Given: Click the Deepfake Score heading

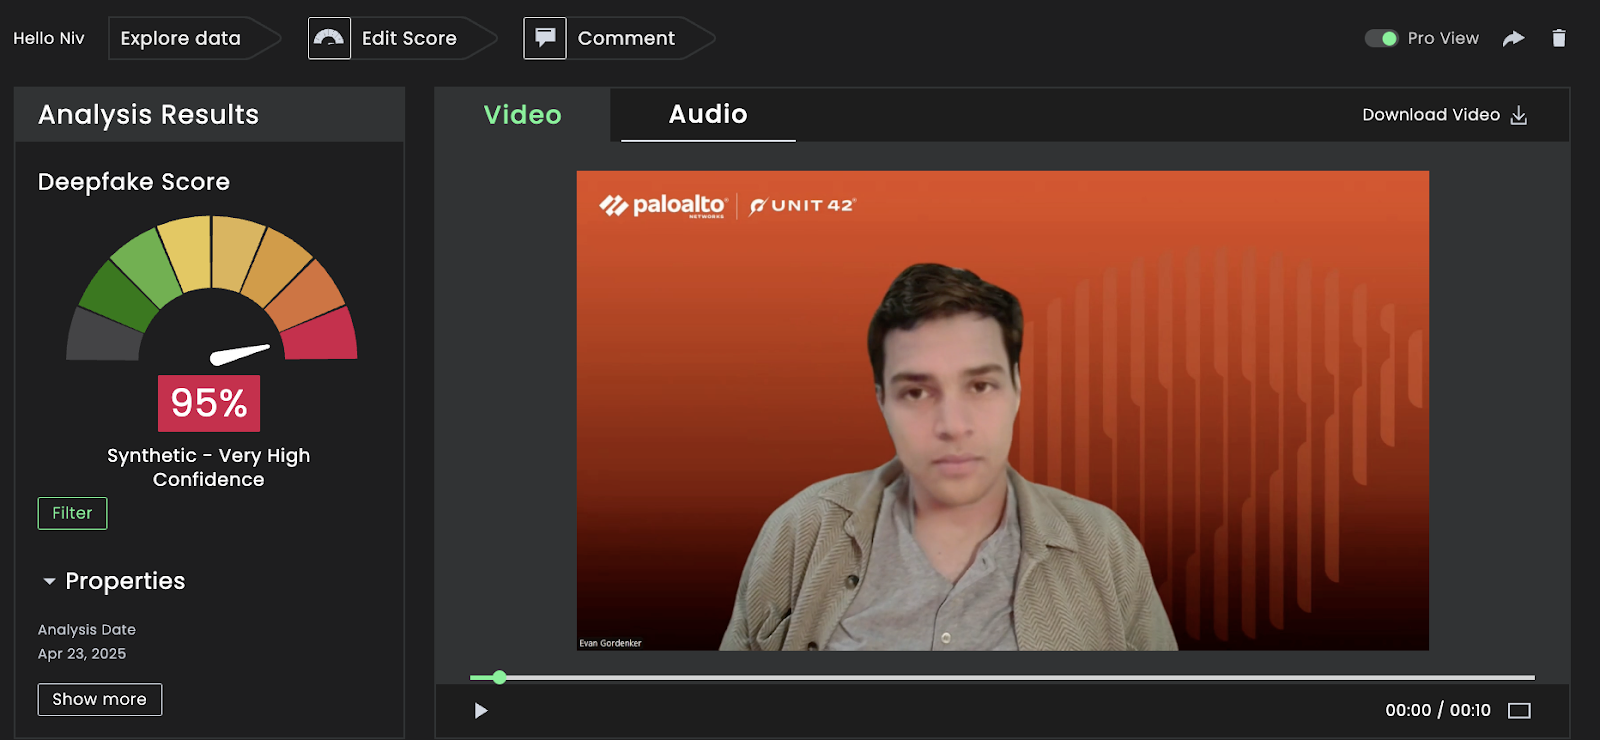Looking at the screenshot, I should [x=134, y=181].
